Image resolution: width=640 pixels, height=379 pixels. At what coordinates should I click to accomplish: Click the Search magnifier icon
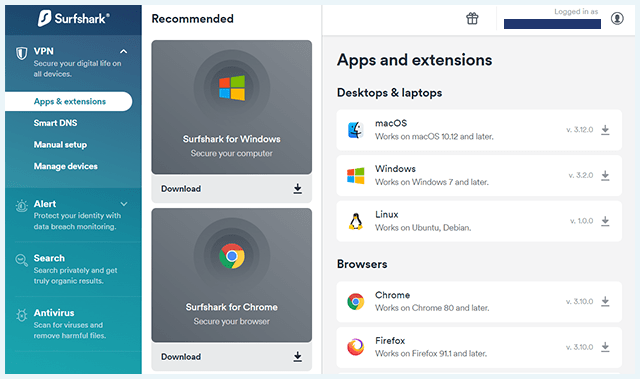(21, 260)
